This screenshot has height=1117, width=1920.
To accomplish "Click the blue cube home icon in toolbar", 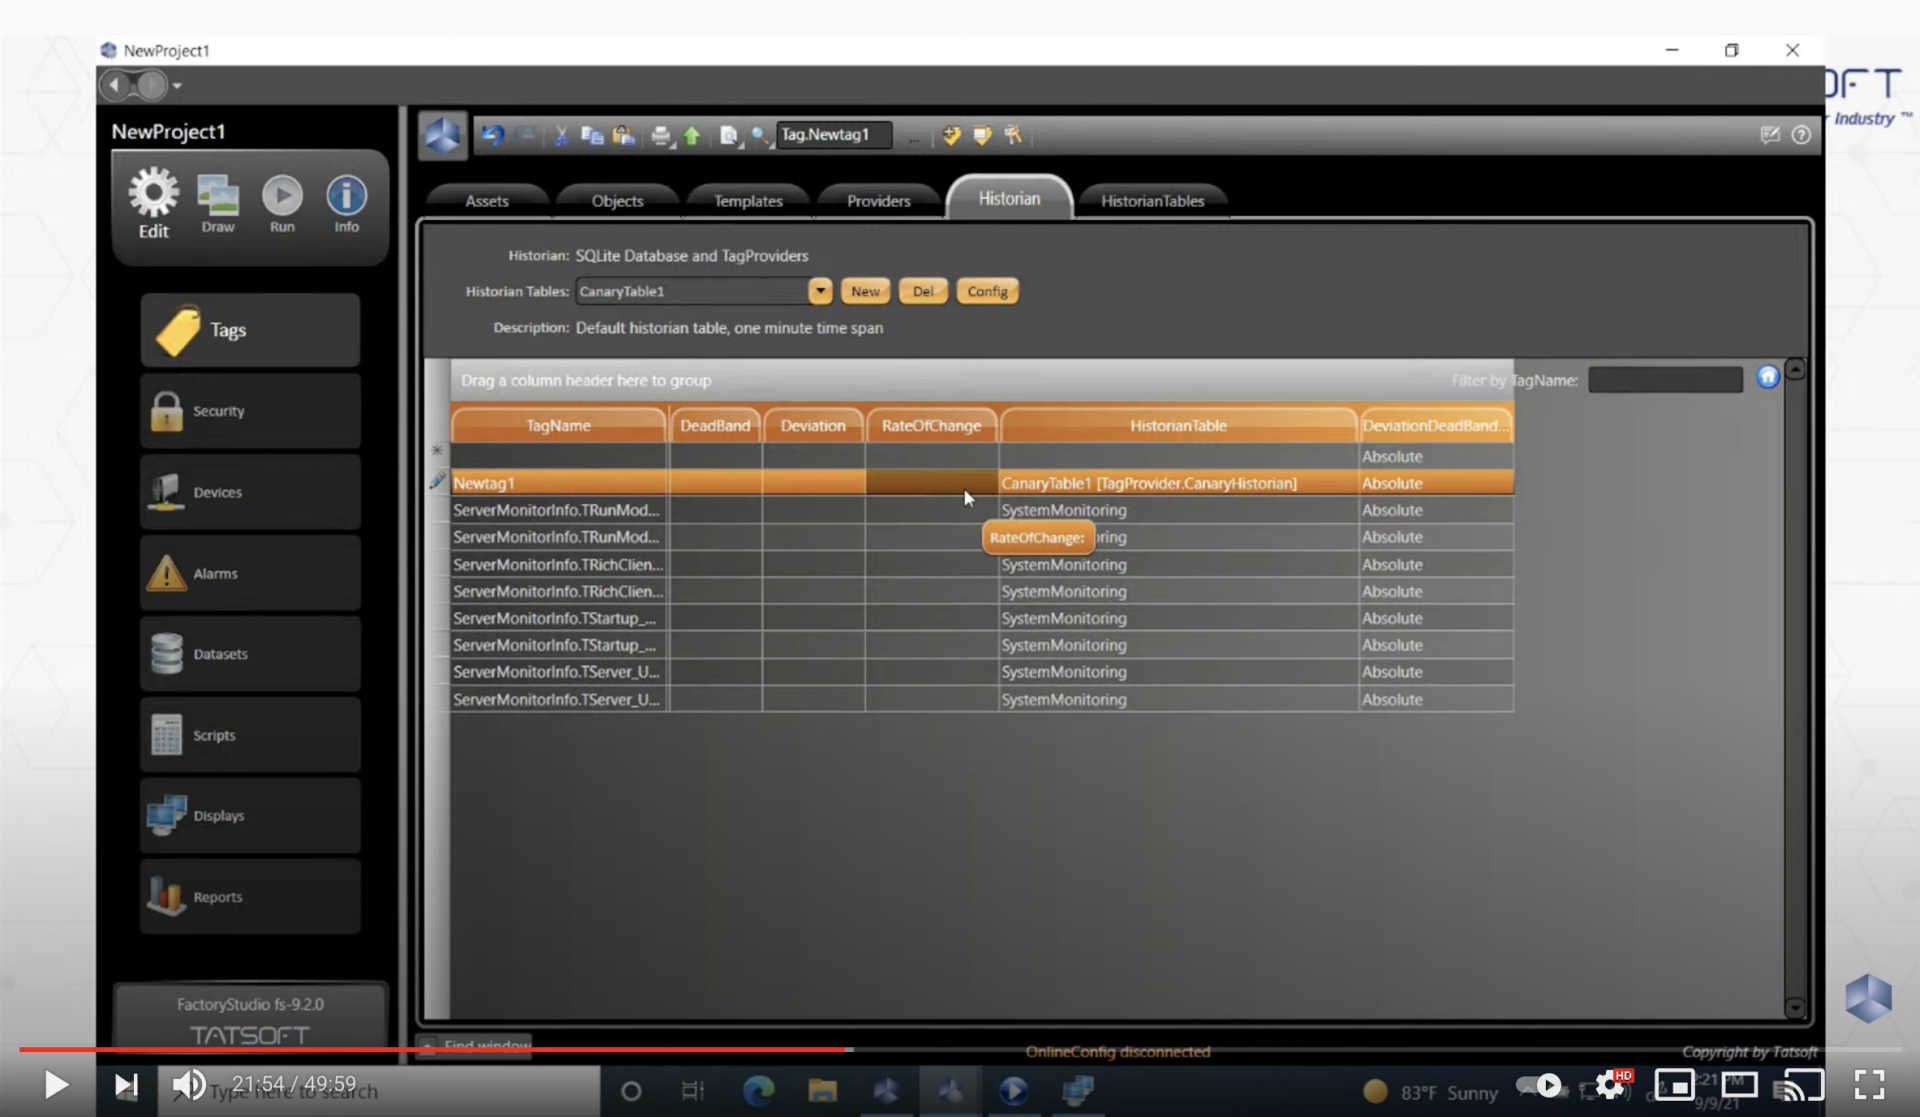I will [442, 135].
